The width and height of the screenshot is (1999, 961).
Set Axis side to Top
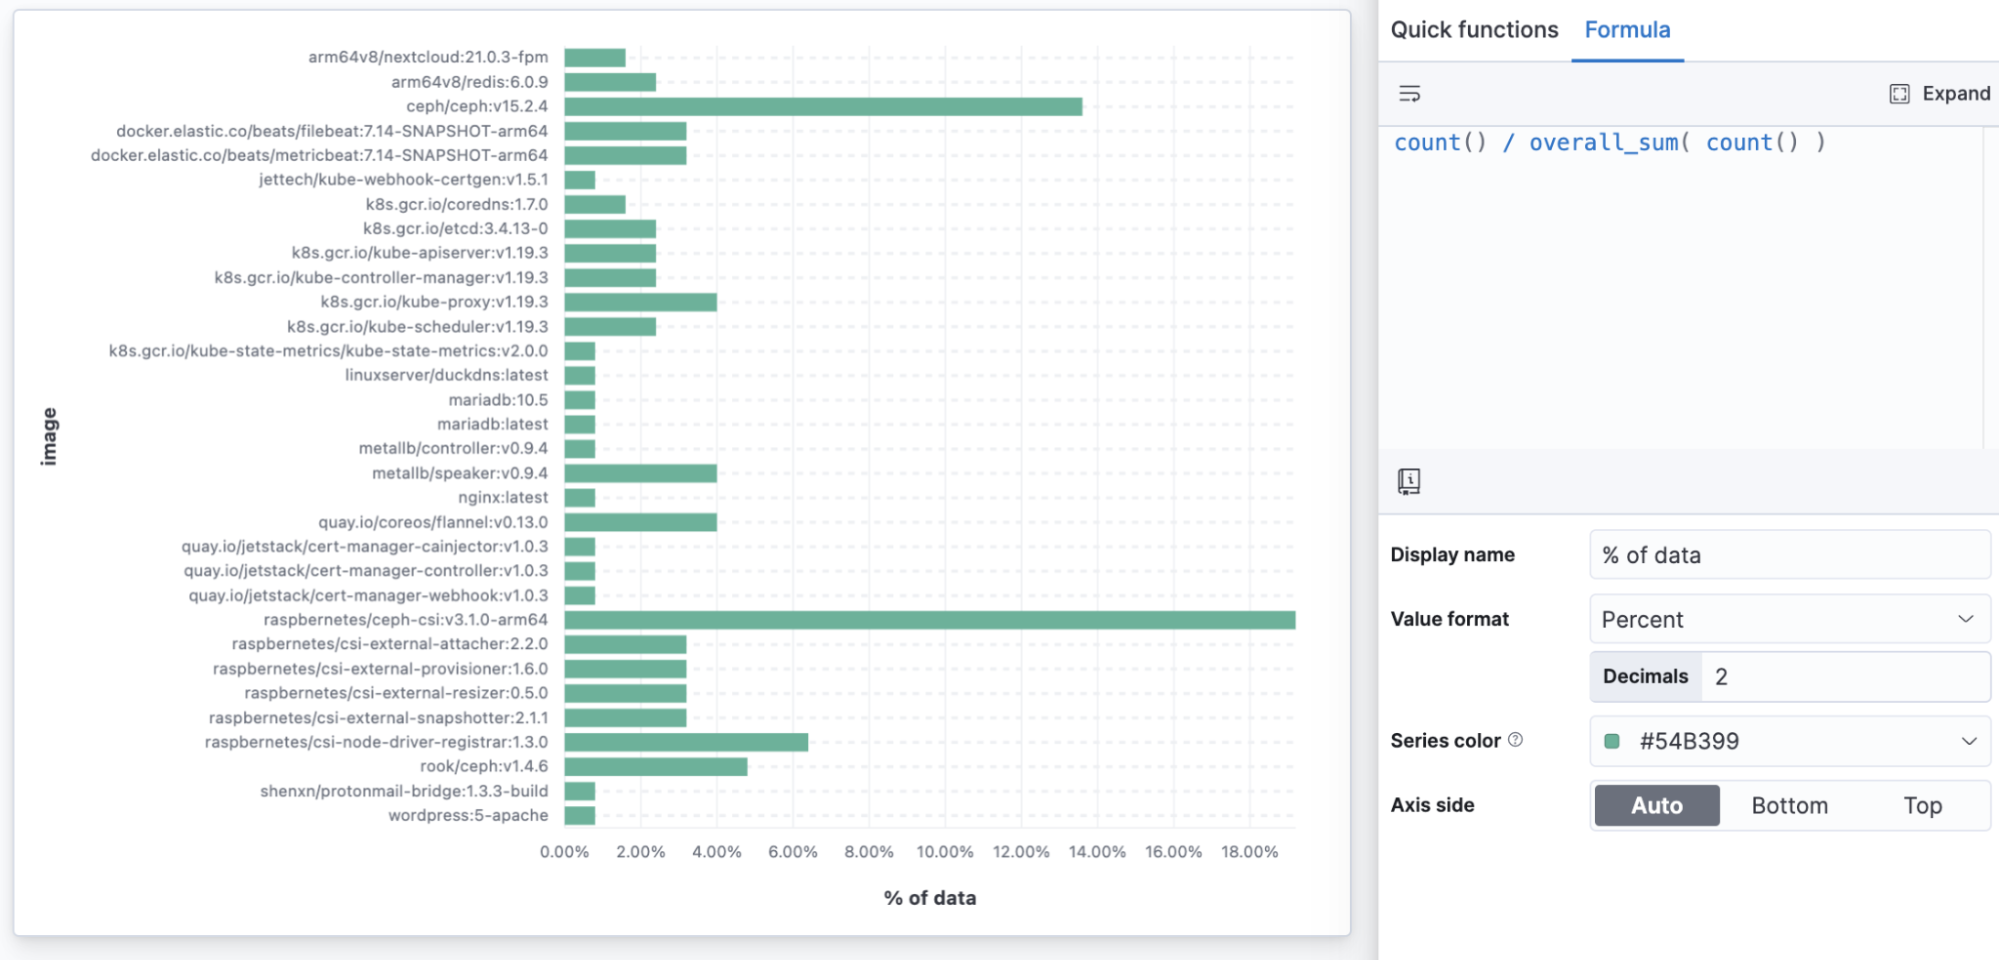(1922, 805)
